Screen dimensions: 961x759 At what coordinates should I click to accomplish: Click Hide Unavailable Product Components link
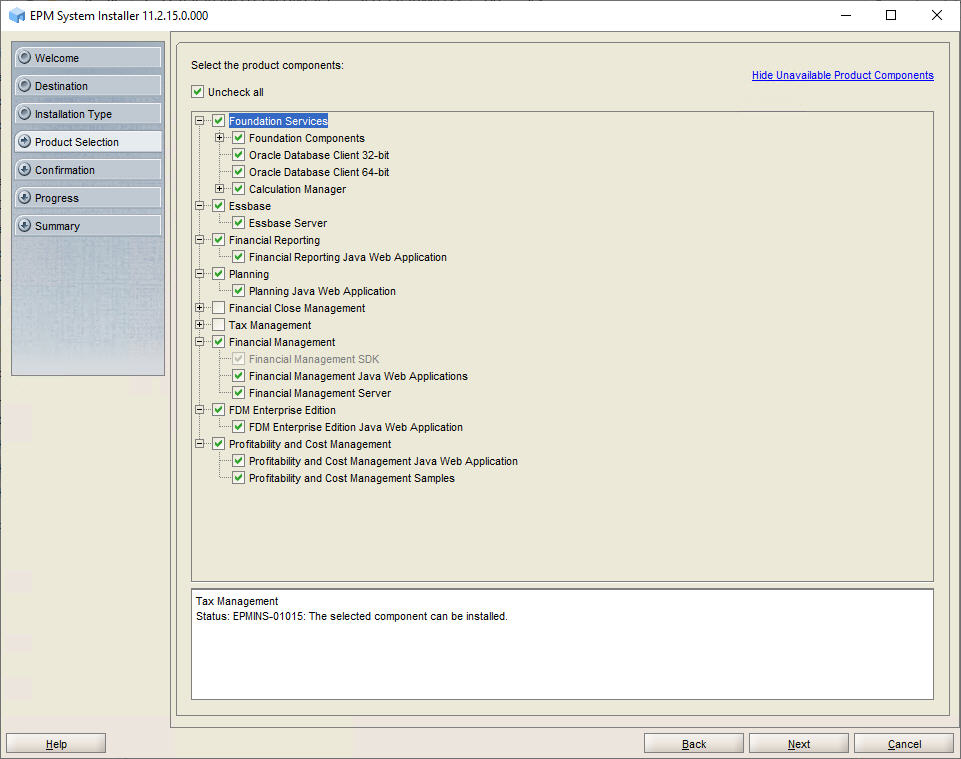click(x=843, y=75)
